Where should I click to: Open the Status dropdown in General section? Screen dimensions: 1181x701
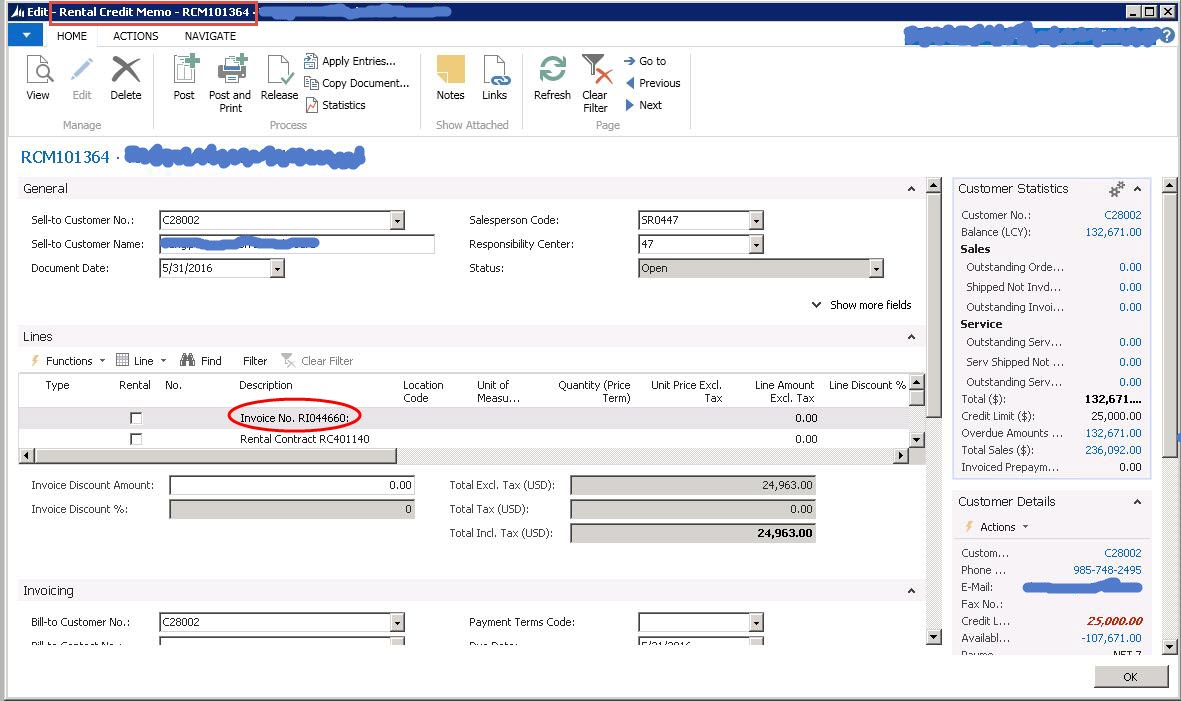pyautogui.click(x=875, y=268)
